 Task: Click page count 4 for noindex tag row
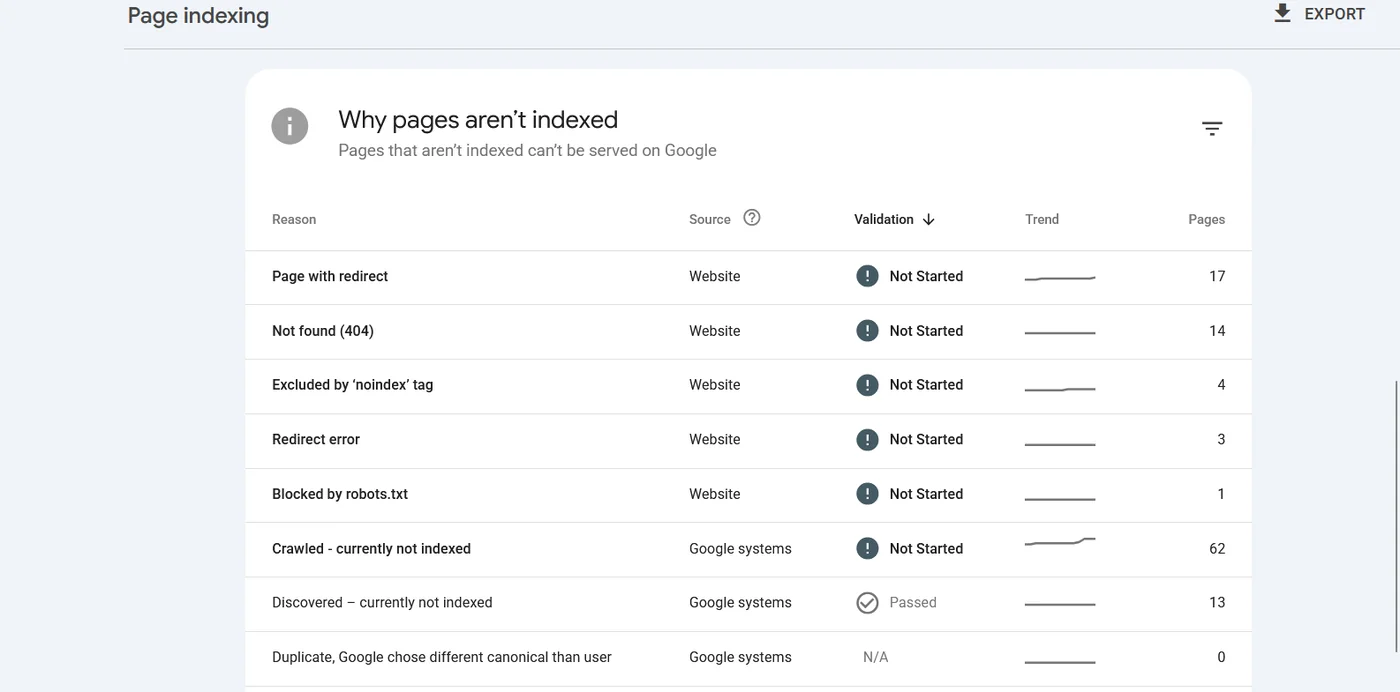coord(1221,385)
